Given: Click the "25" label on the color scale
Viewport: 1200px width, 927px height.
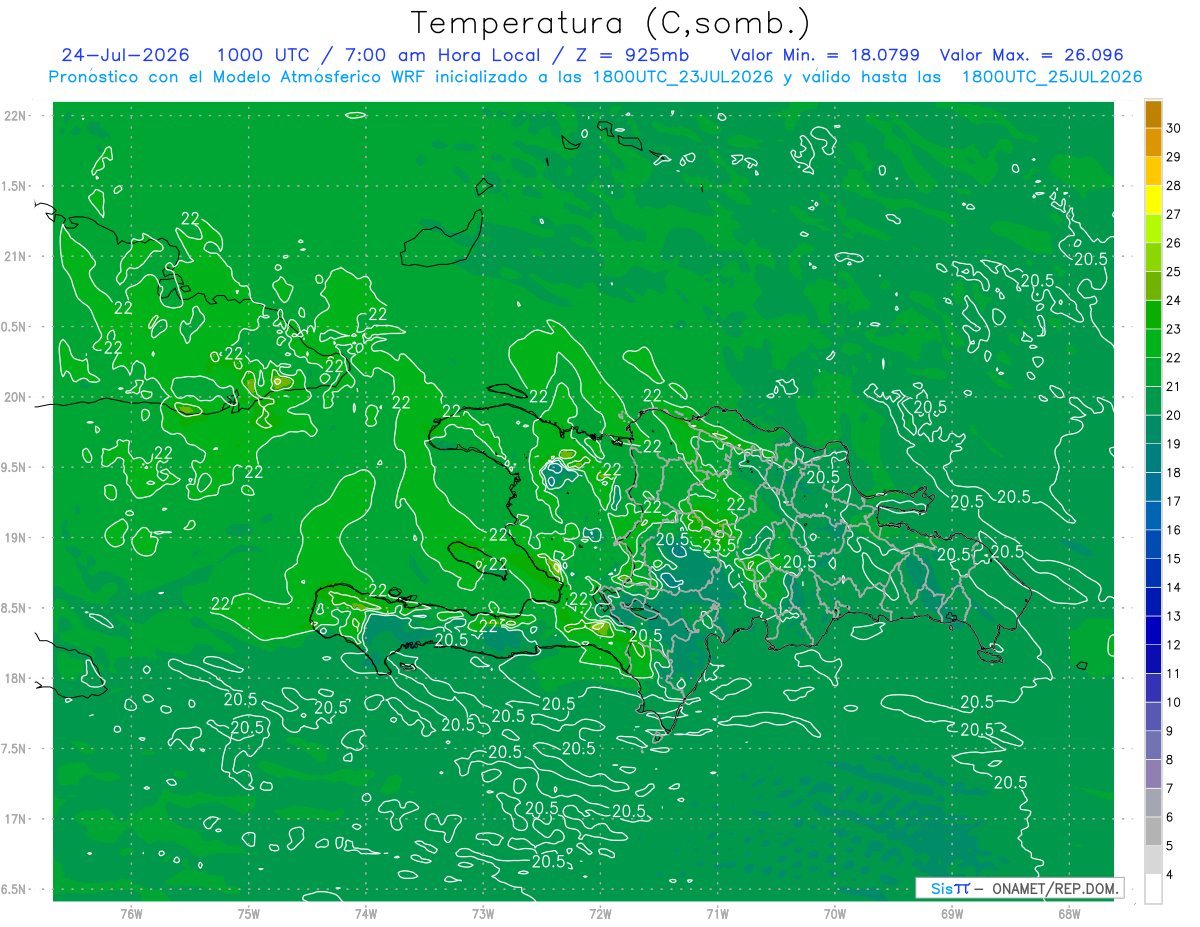Looking at the screenshot, I should (x=1174, y=272).
